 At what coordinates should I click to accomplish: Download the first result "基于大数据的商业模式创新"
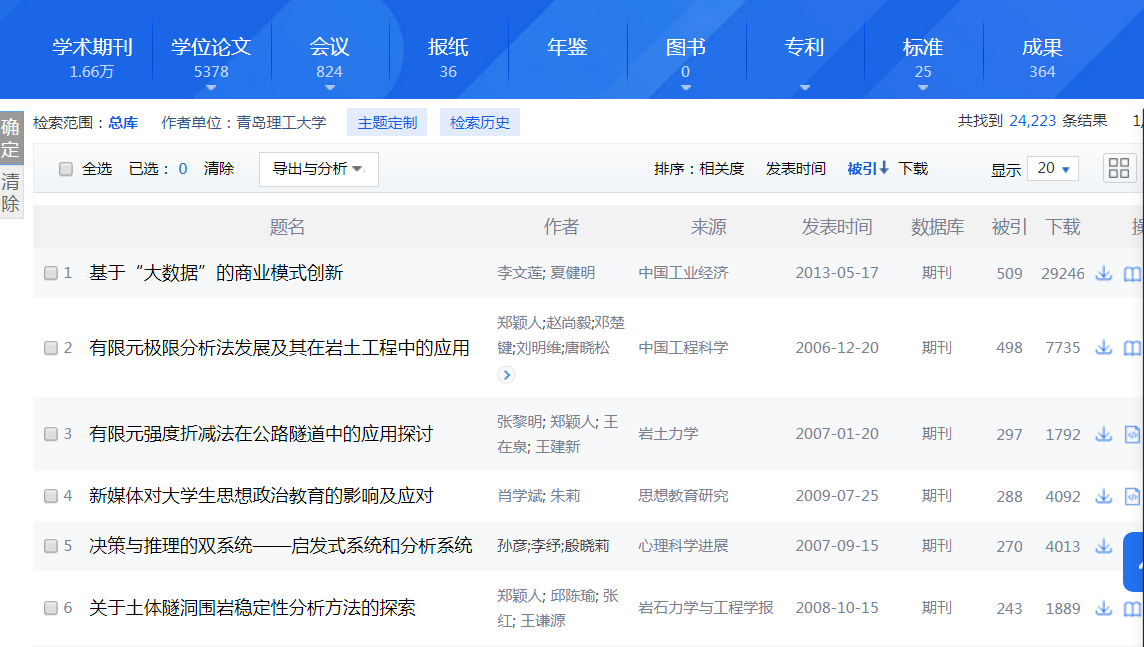click(1104, 273)
